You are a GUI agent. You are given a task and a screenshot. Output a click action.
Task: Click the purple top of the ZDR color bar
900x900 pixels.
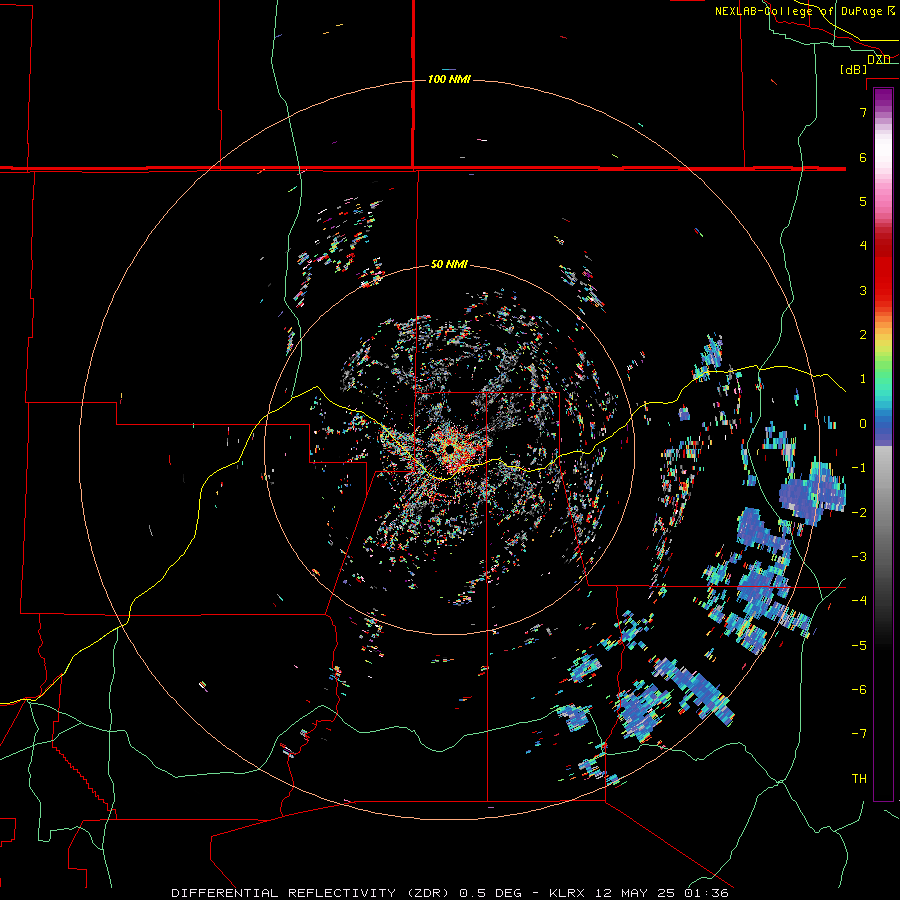(x=883, y=98)
